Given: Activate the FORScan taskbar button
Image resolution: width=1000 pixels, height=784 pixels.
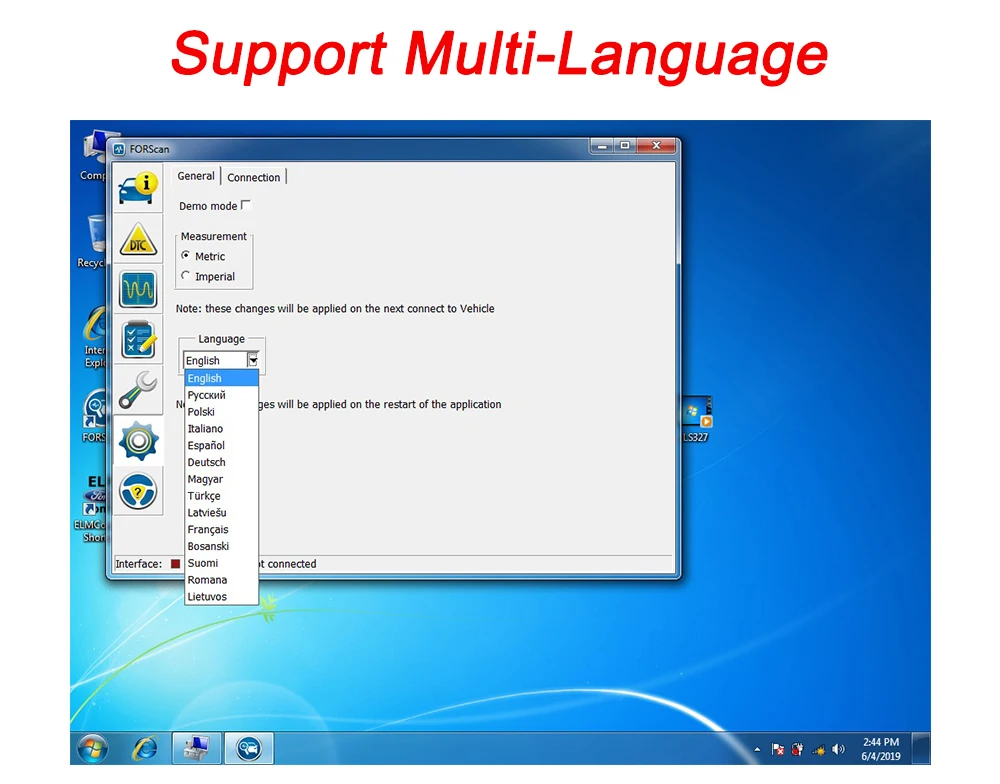Looking at the screenshot, I should click(x=249, y=748).
